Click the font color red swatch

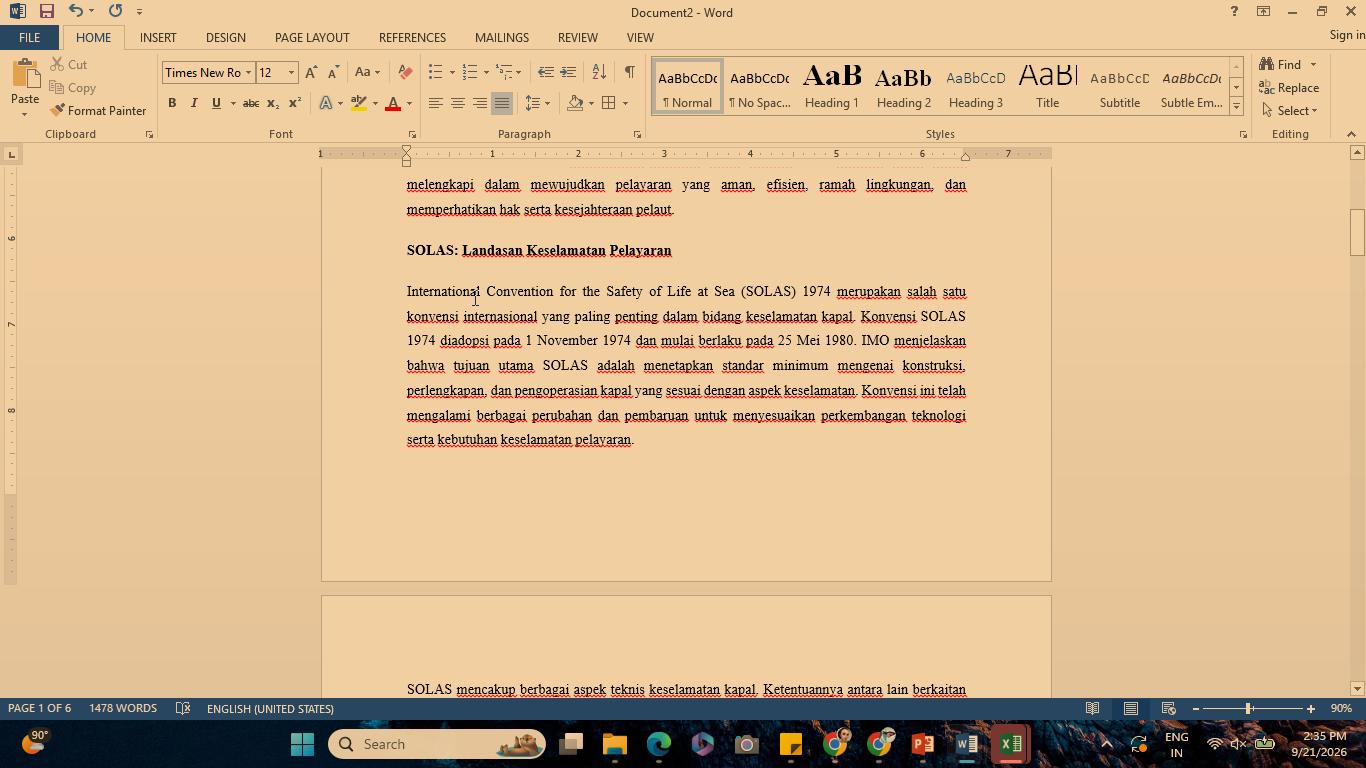[393, 103]
